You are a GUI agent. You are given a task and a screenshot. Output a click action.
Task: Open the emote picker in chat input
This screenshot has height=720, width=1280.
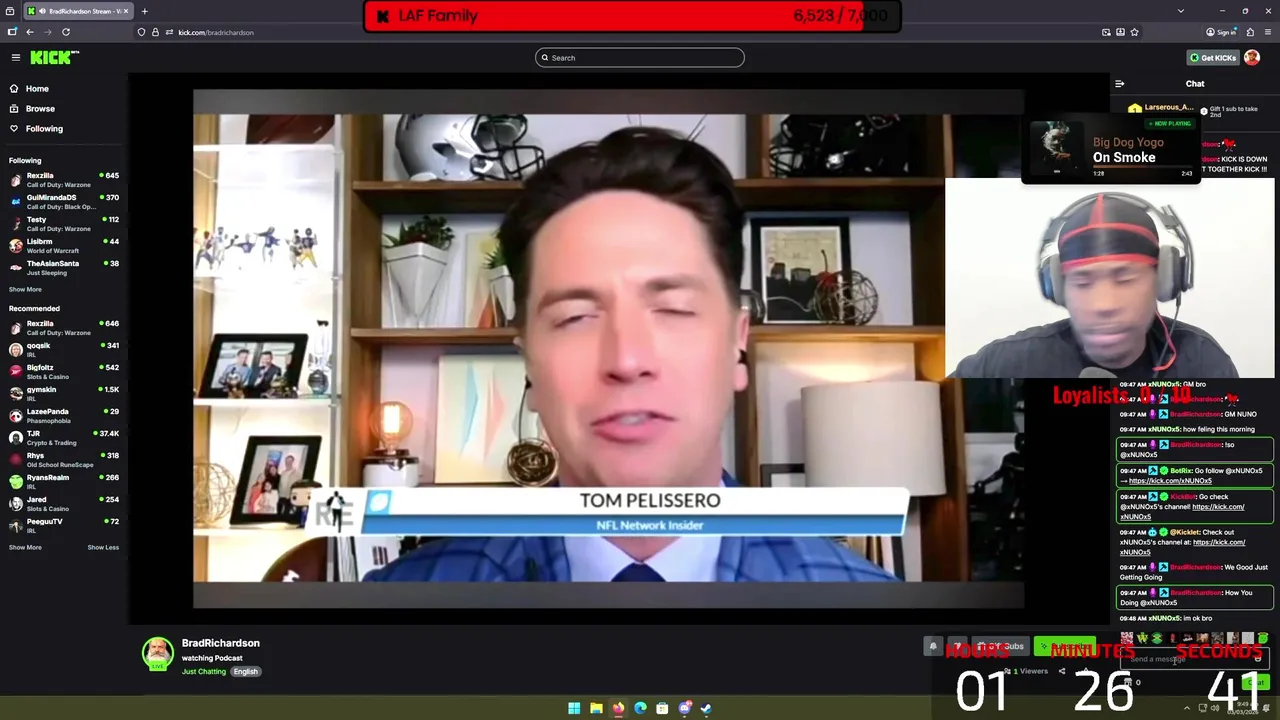point(1258,659)
